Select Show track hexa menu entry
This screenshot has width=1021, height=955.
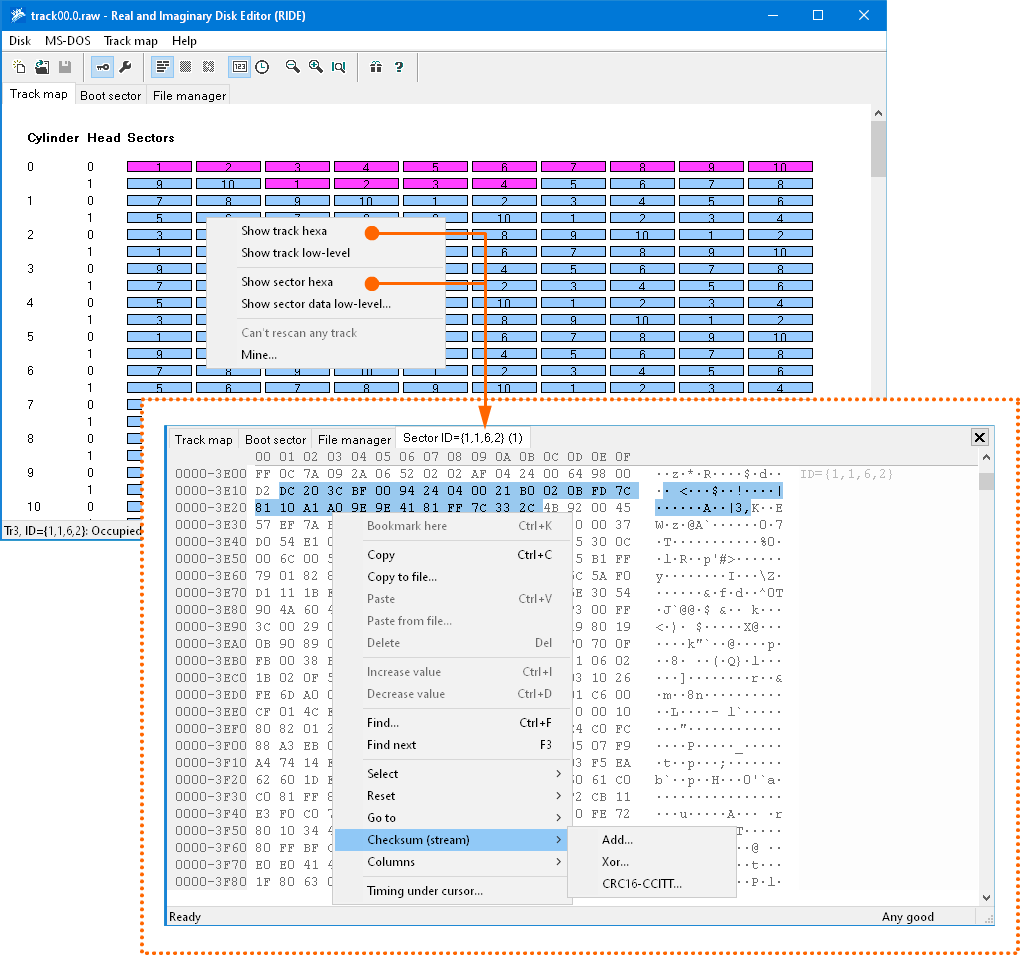pos(284,231)
